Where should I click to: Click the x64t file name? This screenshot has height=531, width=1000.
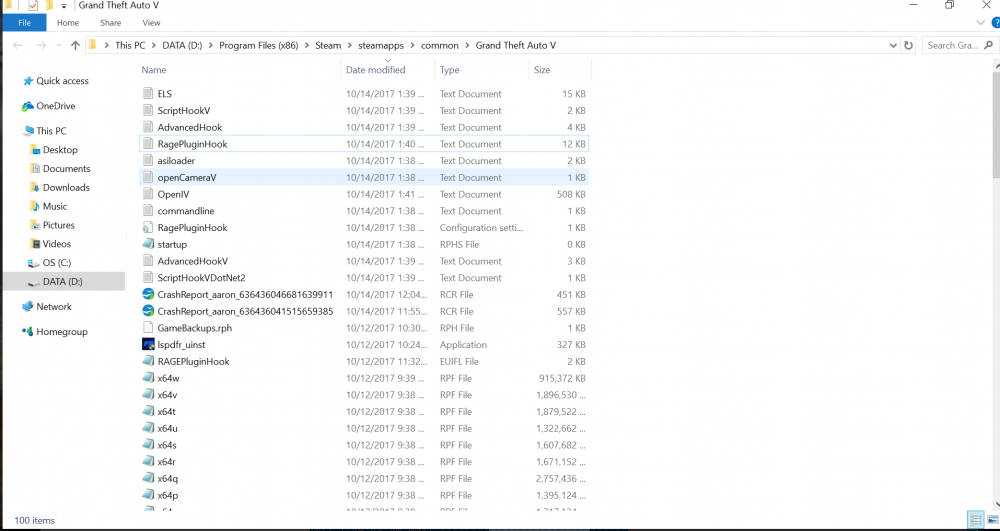coord(166,412)
